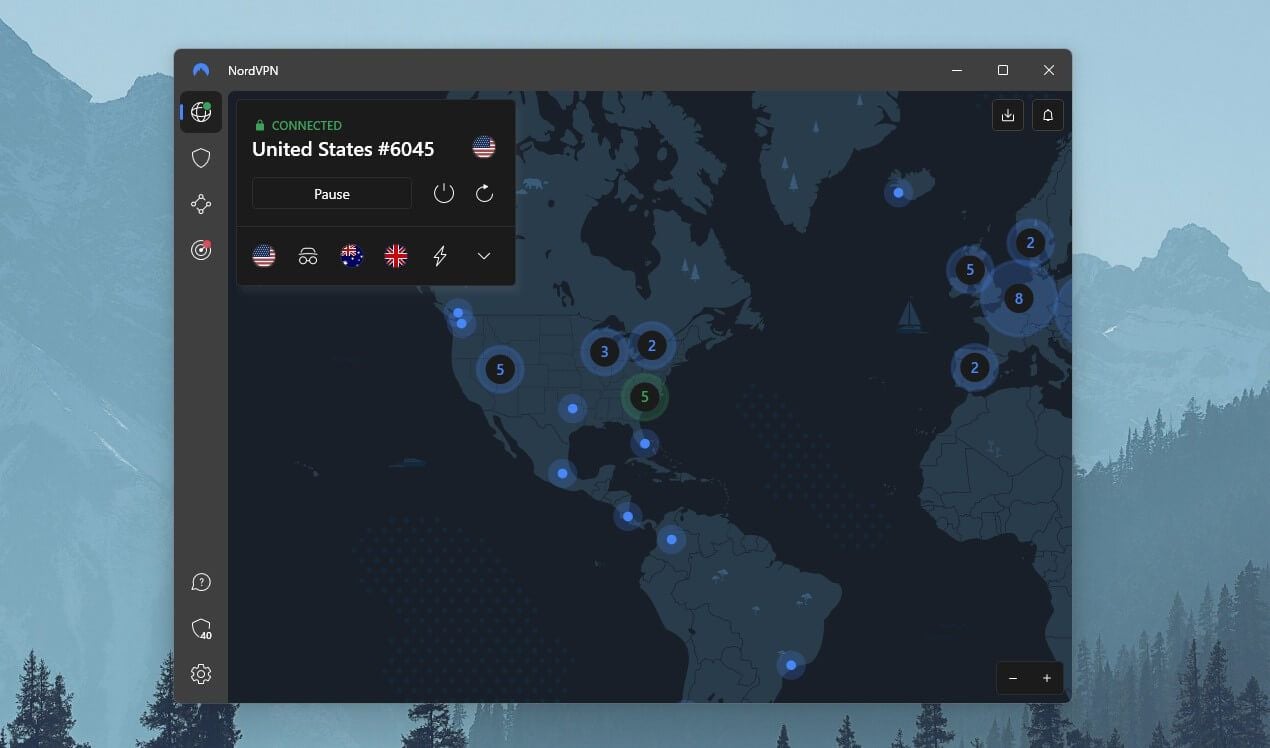This screenshot has height=748, width=1270.
Task: Select the Colombia server dot
Action: coord(671,540)
